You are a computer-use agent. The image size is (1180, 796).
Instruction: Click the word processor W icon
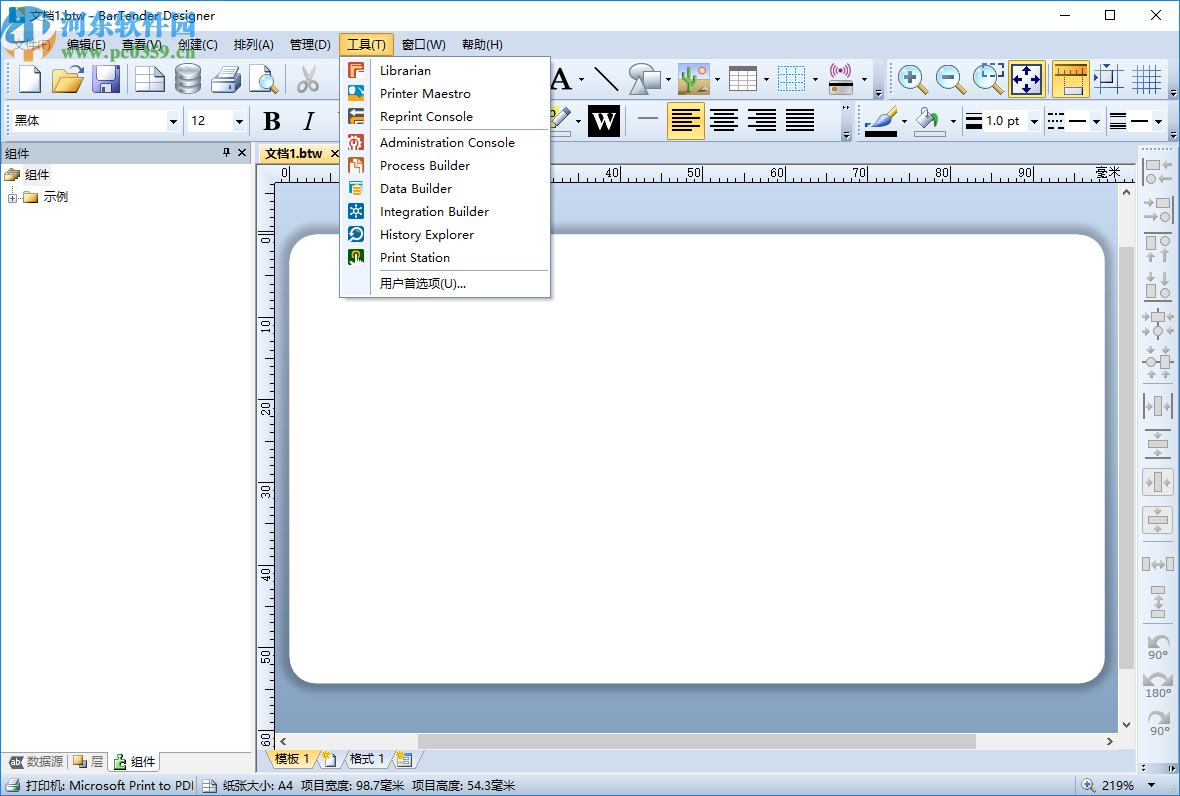coord(603,121)
